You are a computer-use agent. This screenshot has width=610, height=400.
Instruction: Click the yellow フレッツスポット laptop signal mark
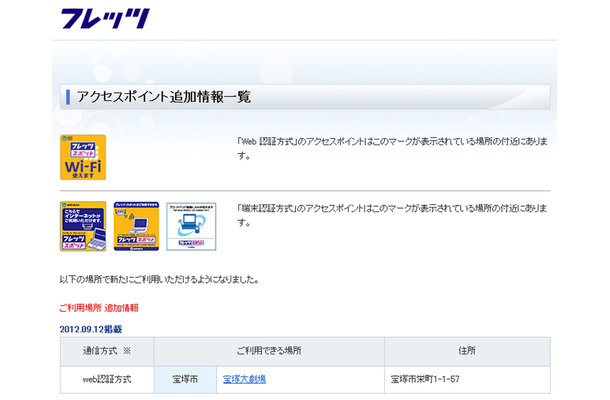tap(136, 226)
